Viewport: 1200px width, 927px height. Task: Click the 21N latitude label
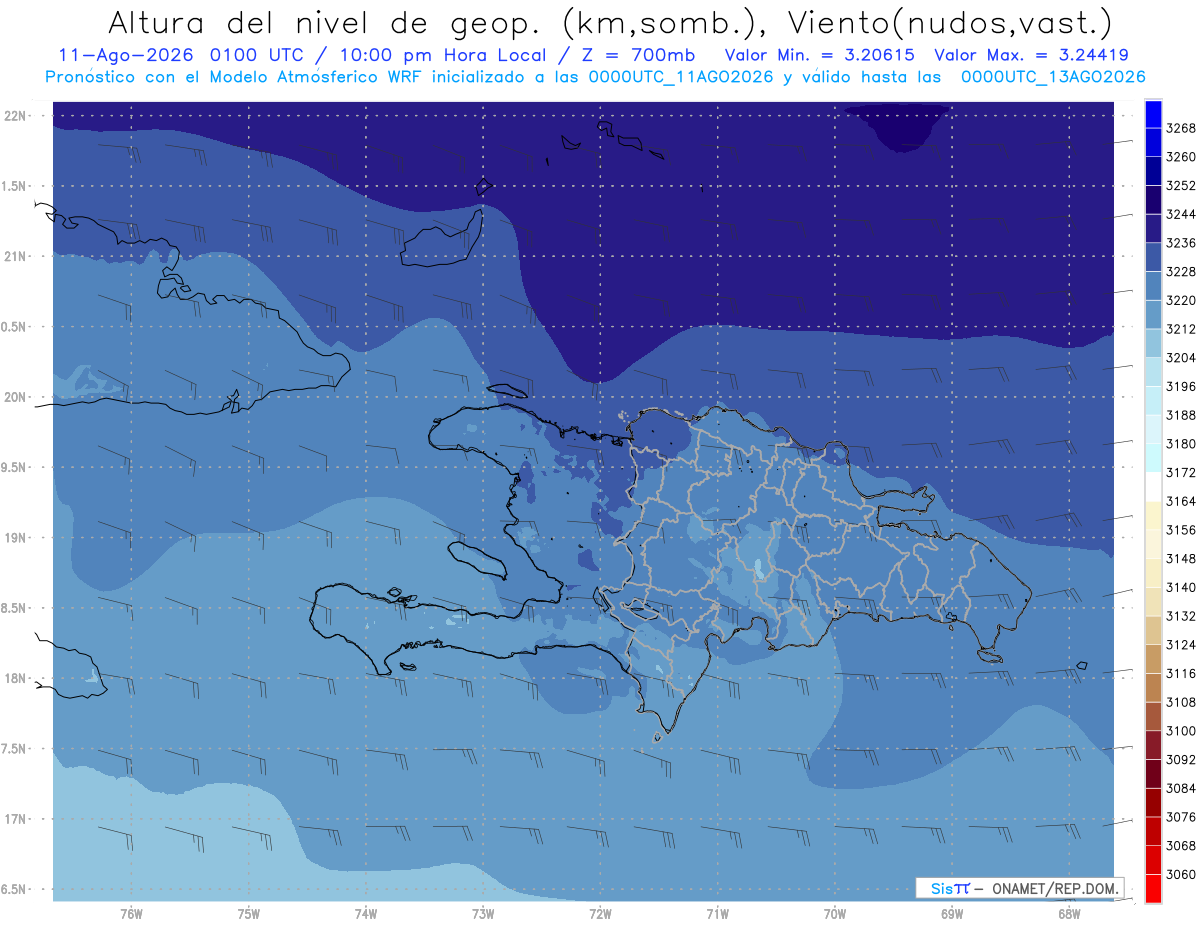point(17,257)
